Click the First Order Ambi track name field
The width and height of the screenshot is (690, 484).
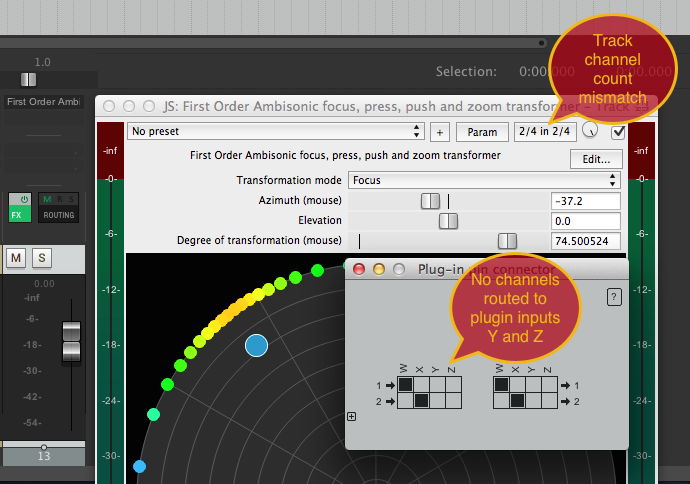coord(44,102)
